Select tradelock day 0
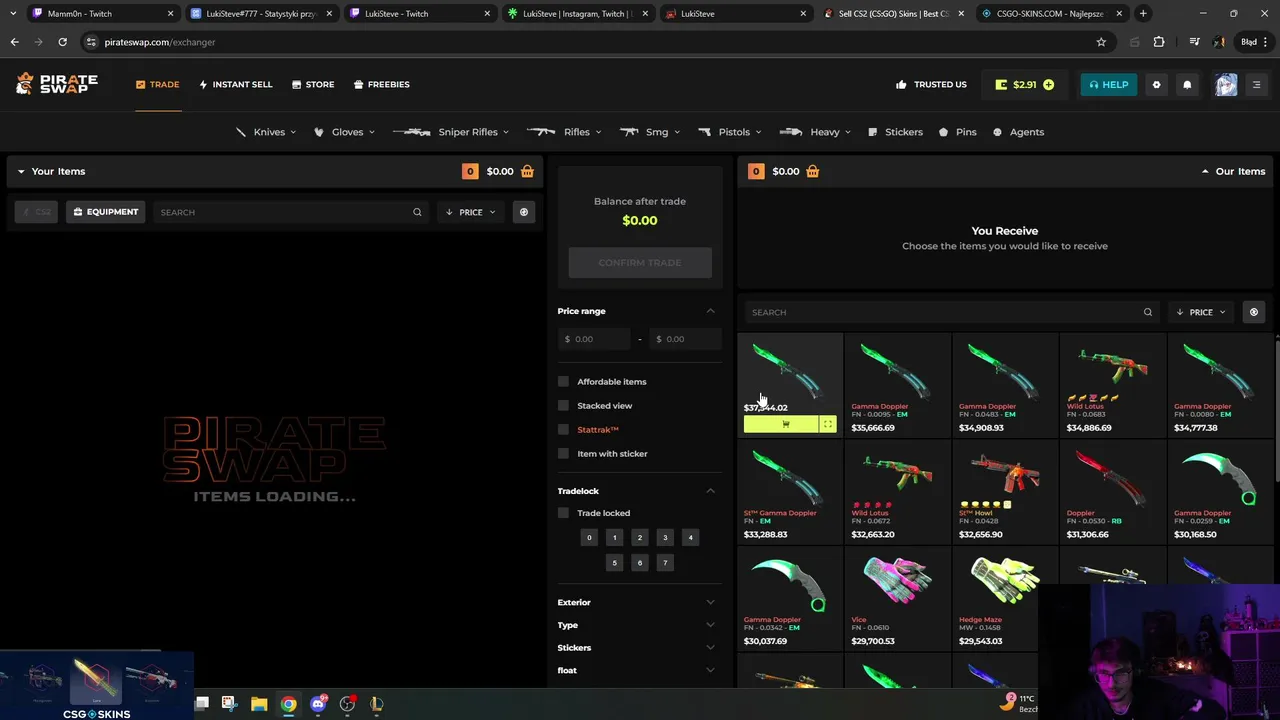Viewport: 1280px width, 720px height. (589, 538)
